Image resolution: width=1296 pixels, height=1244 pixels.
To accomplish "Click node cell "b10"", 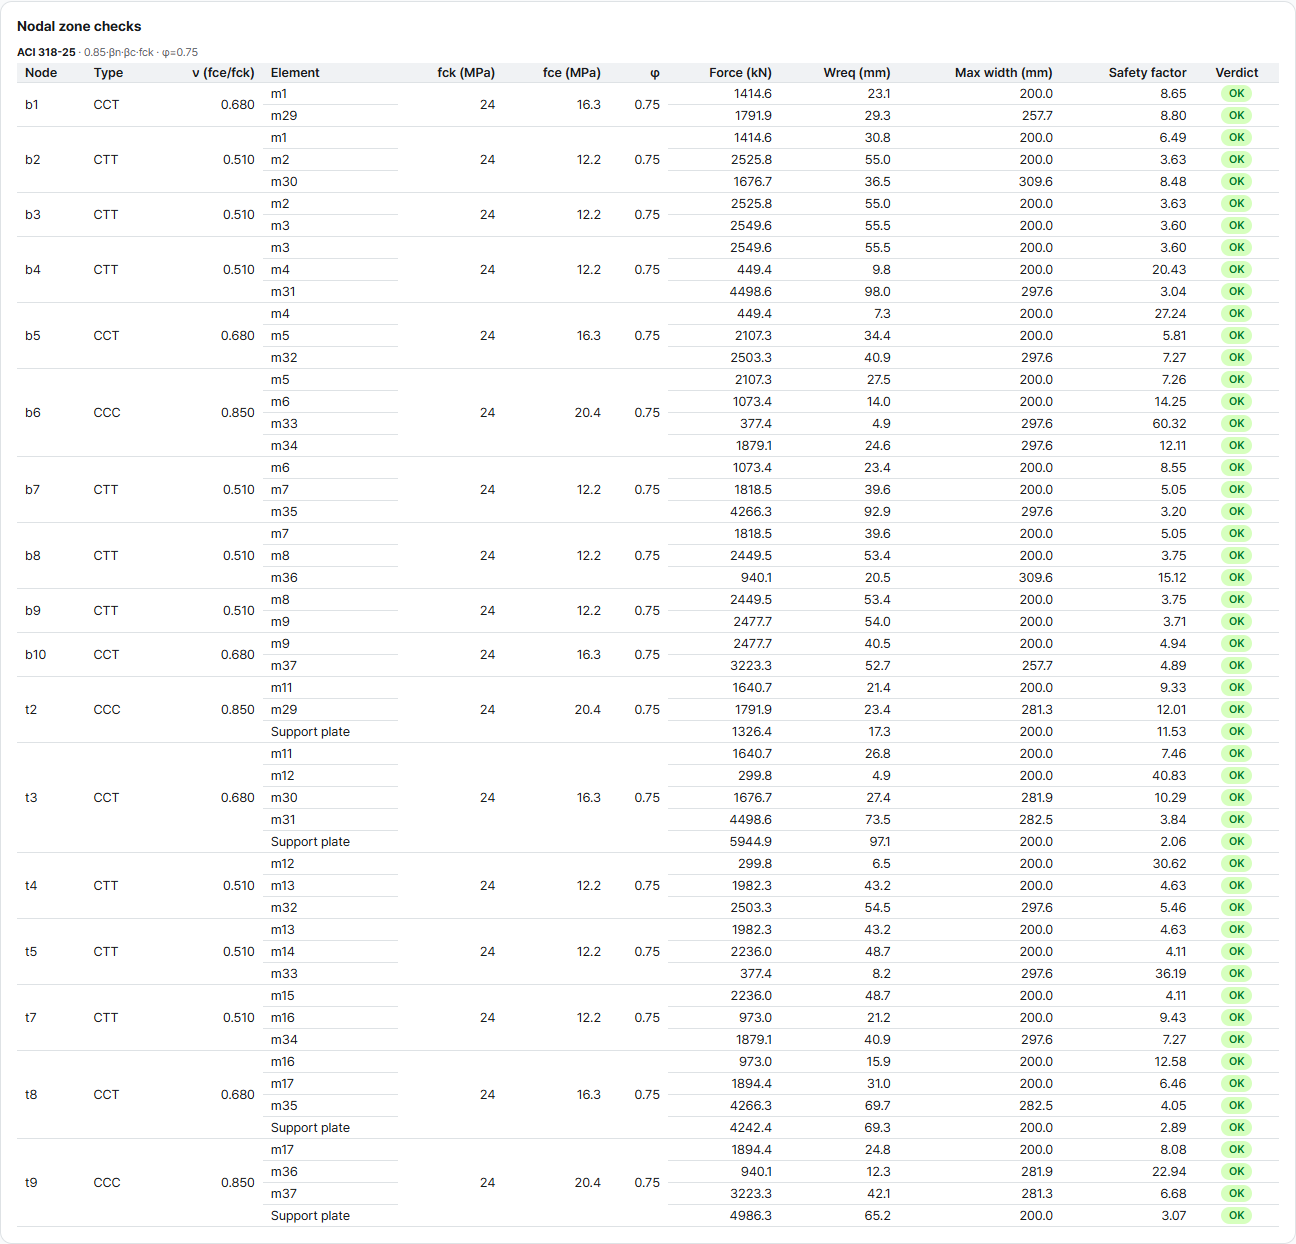I will click(x=36, y=654).
